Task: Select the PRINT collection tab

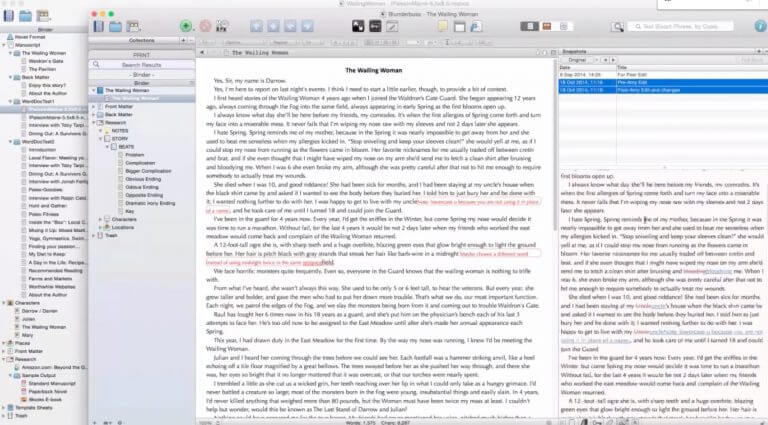Action: pyautogui.click(x=142, y=55)
